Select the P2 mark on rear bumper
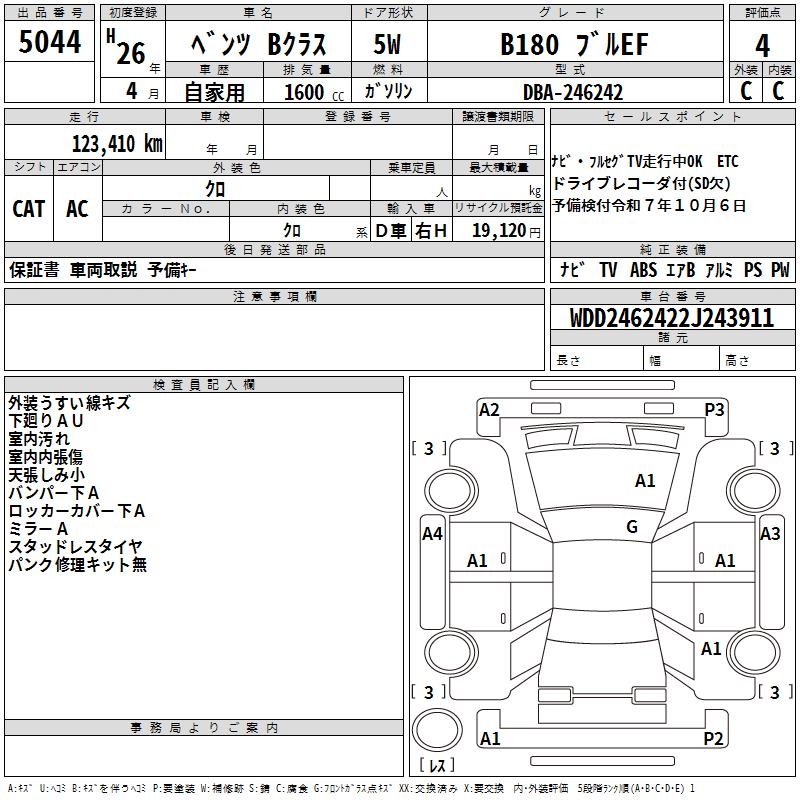Screen dimensions: 800x800 [x=713, y=738]
